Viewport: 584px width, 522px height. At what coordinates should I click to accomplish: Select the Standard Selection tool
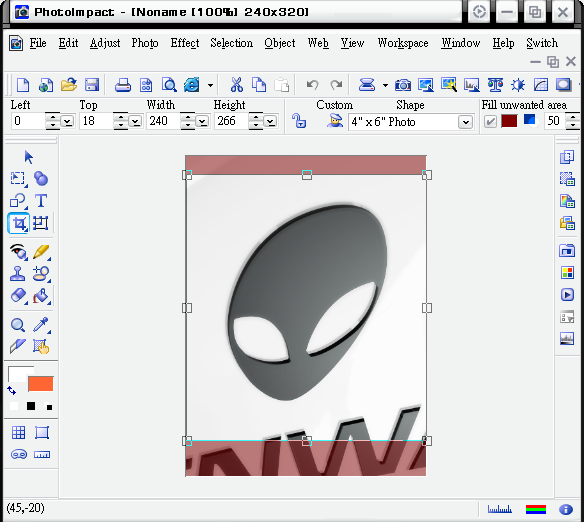[18, 179]
